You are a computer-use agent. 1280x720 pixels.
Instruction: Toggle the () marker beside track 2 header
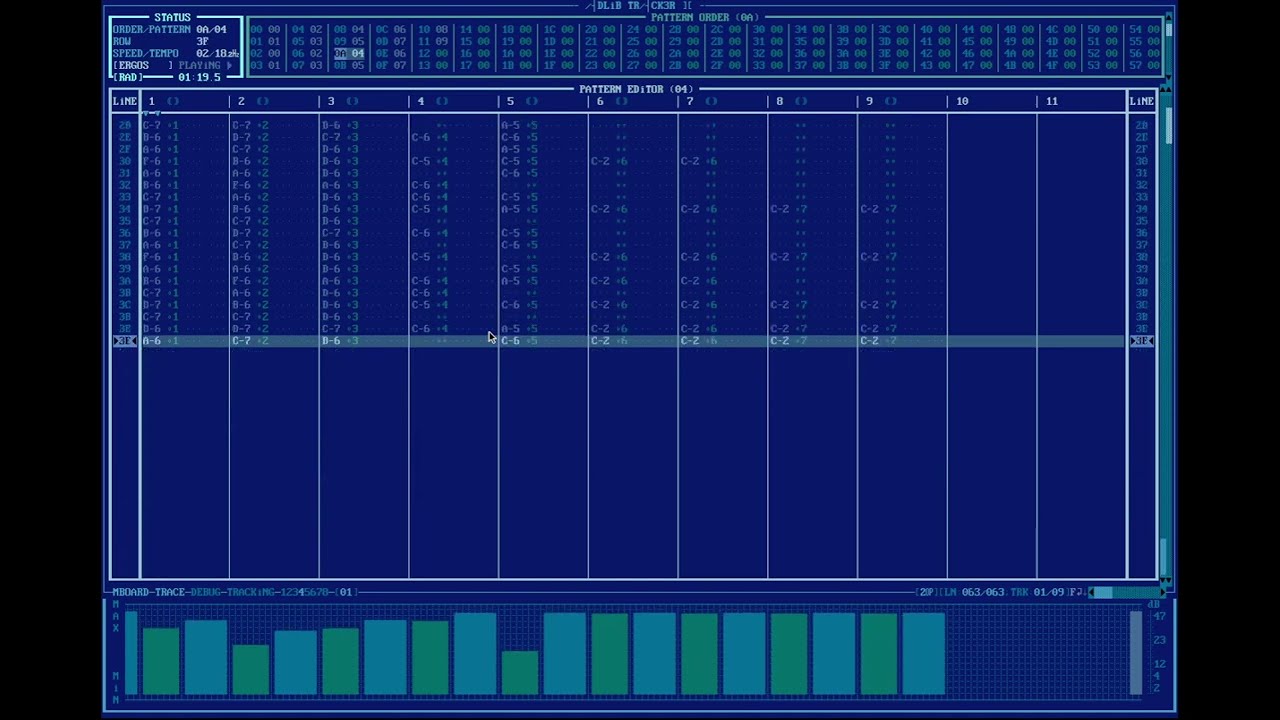click(x=263, y=101)
